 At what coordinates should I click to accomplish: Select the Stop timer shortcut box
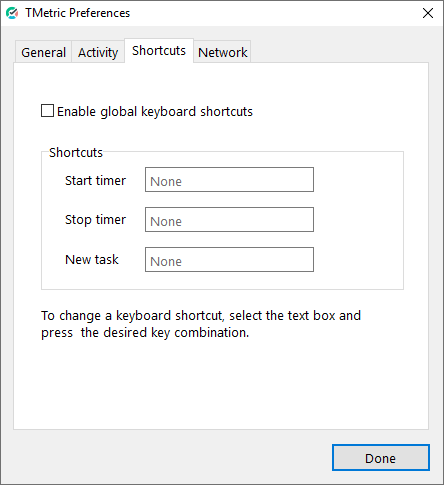(229, 220)
